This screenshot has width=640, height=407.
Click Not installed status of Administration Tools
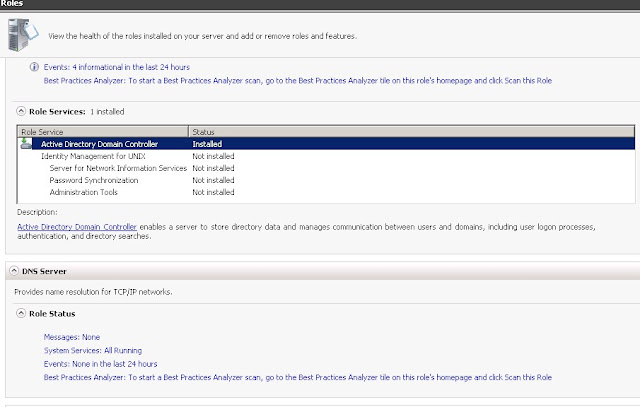[x=213, y=192]
